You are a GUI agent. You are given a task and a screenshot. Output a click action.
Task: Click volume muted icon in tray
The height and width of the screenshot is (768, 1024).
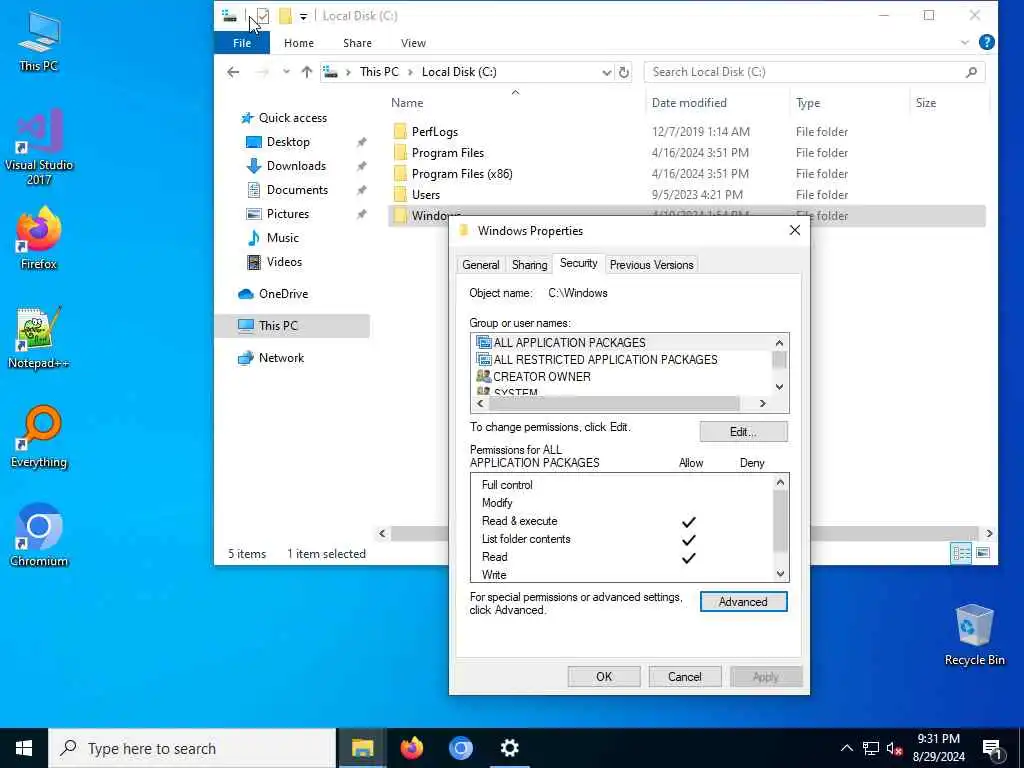[x=895, y=749]
